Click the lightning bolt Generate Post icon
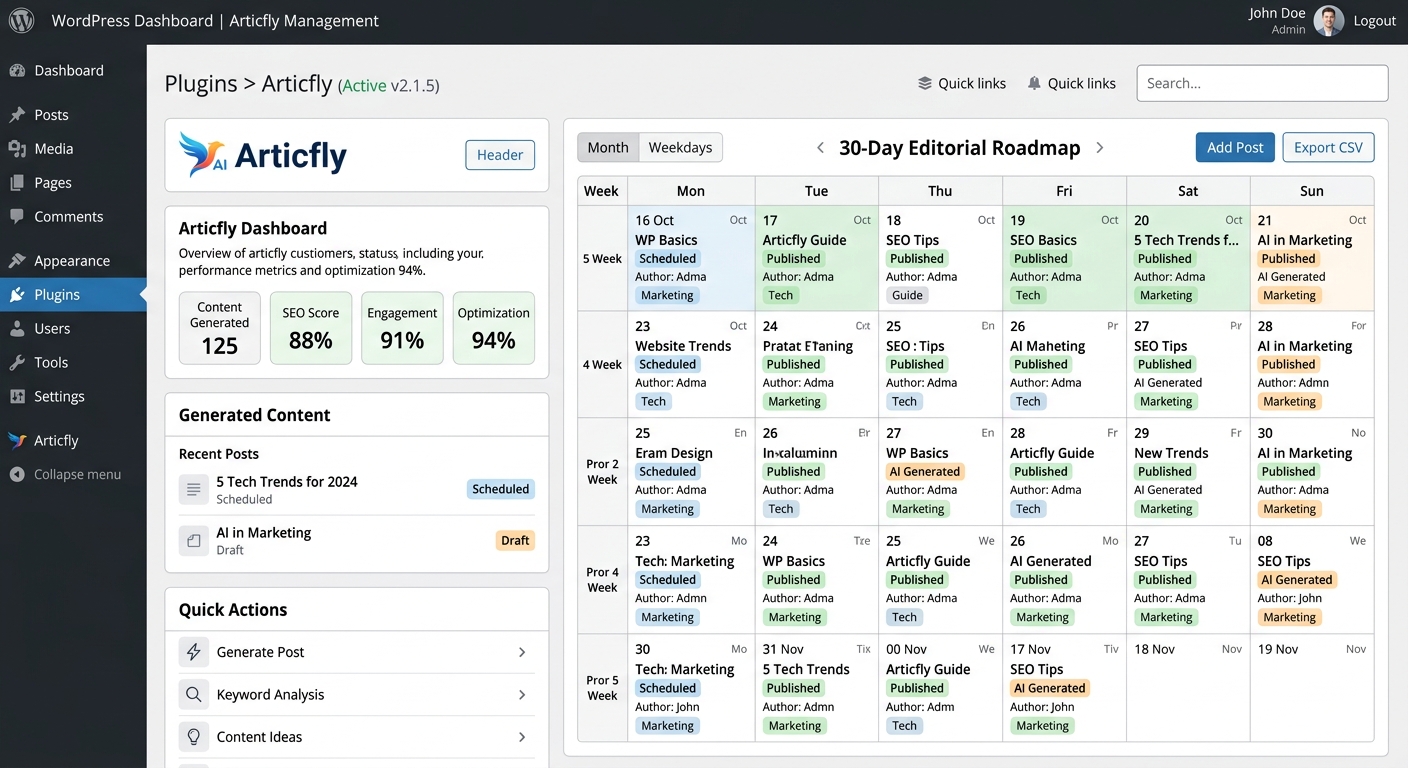The width and height of the screenshot is (1408, 768). click(x=194, y=652)
